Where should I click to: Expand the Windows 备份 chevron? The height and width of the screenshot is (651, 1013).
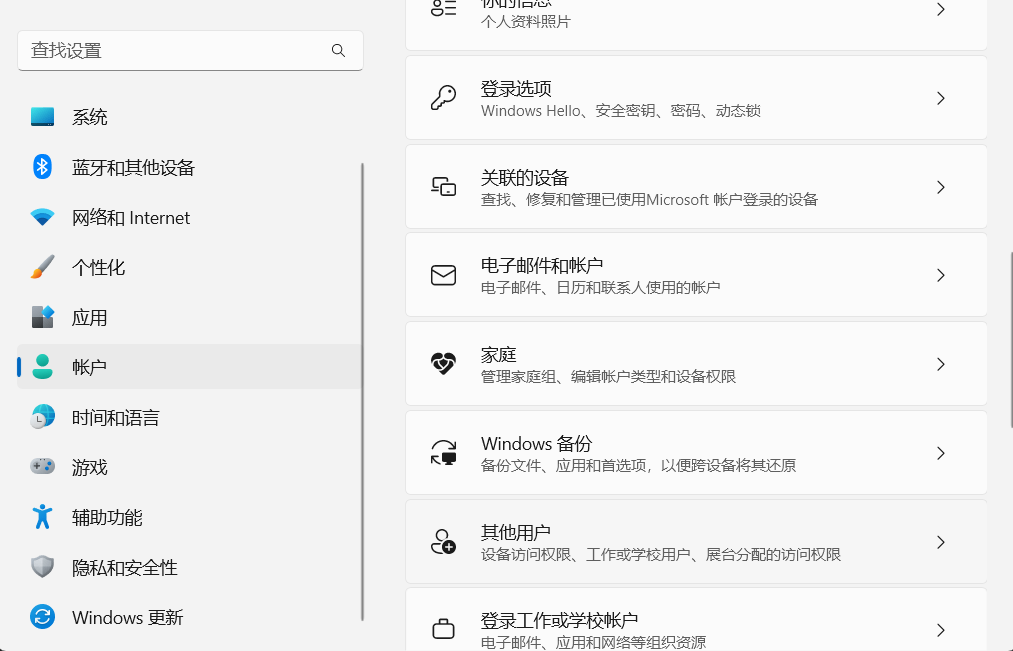pos(940,452)
